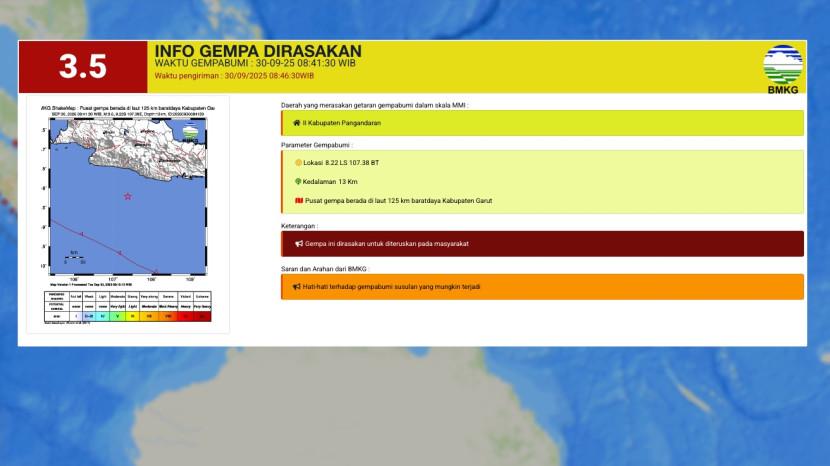830x466 pixels.
Task: Click the BMKG logo in the header
Action: click(782, 68)
